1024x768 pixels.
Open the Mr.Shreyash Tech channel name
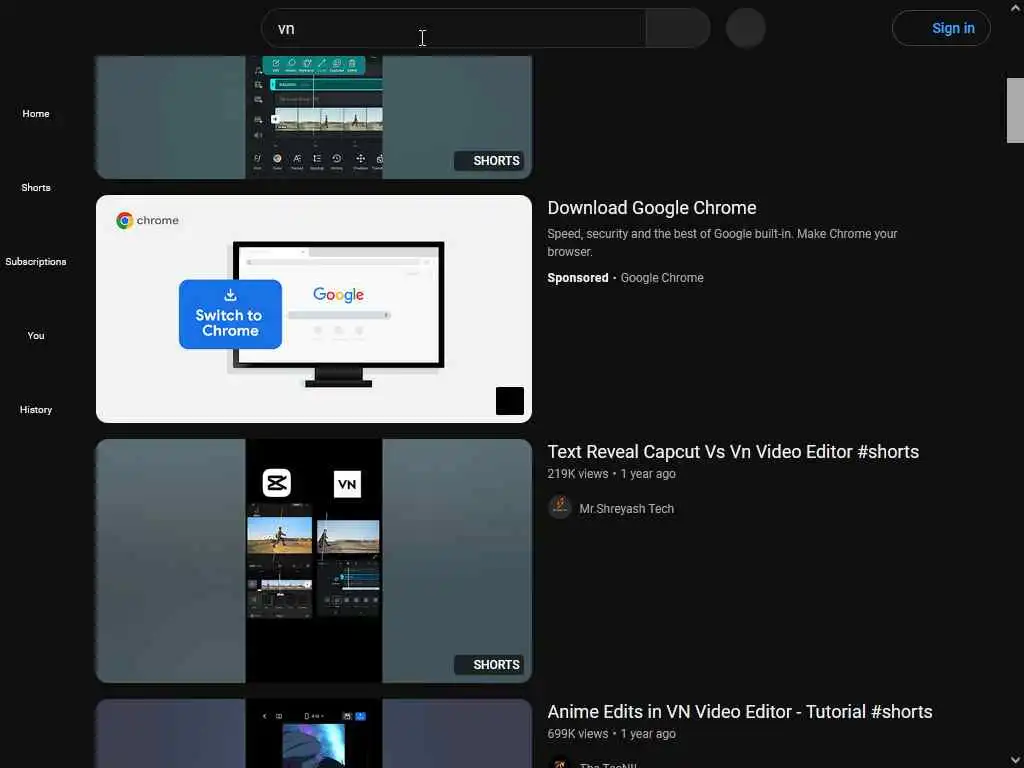tap(626, 508)
